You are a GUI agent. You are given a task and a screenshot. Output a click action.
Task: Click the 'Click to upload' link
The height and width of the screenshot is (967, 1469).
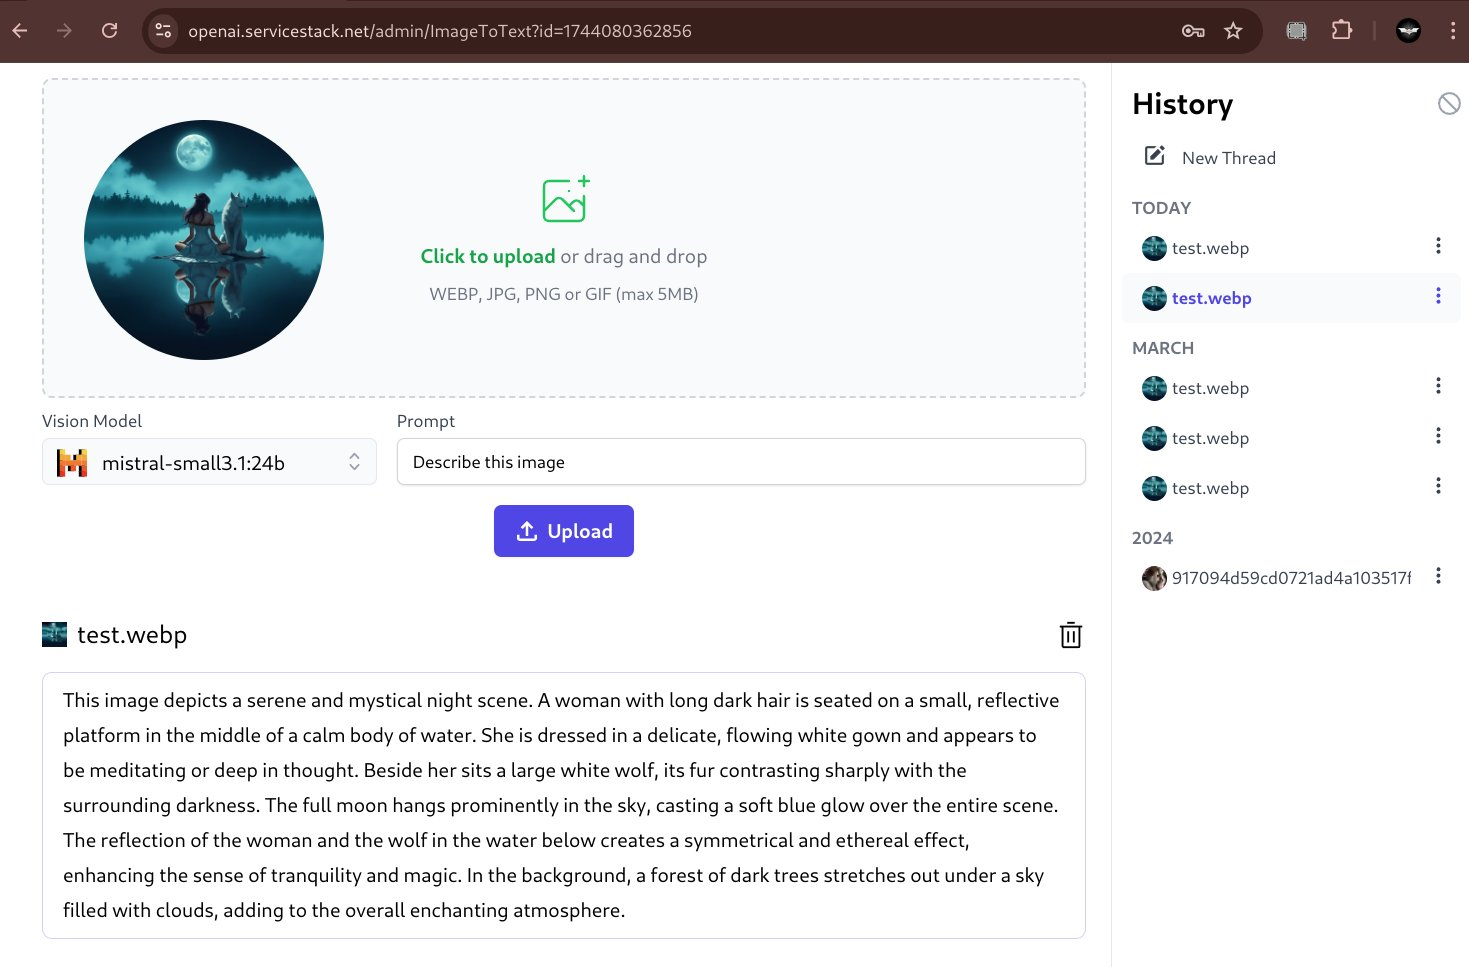point(487,256)
